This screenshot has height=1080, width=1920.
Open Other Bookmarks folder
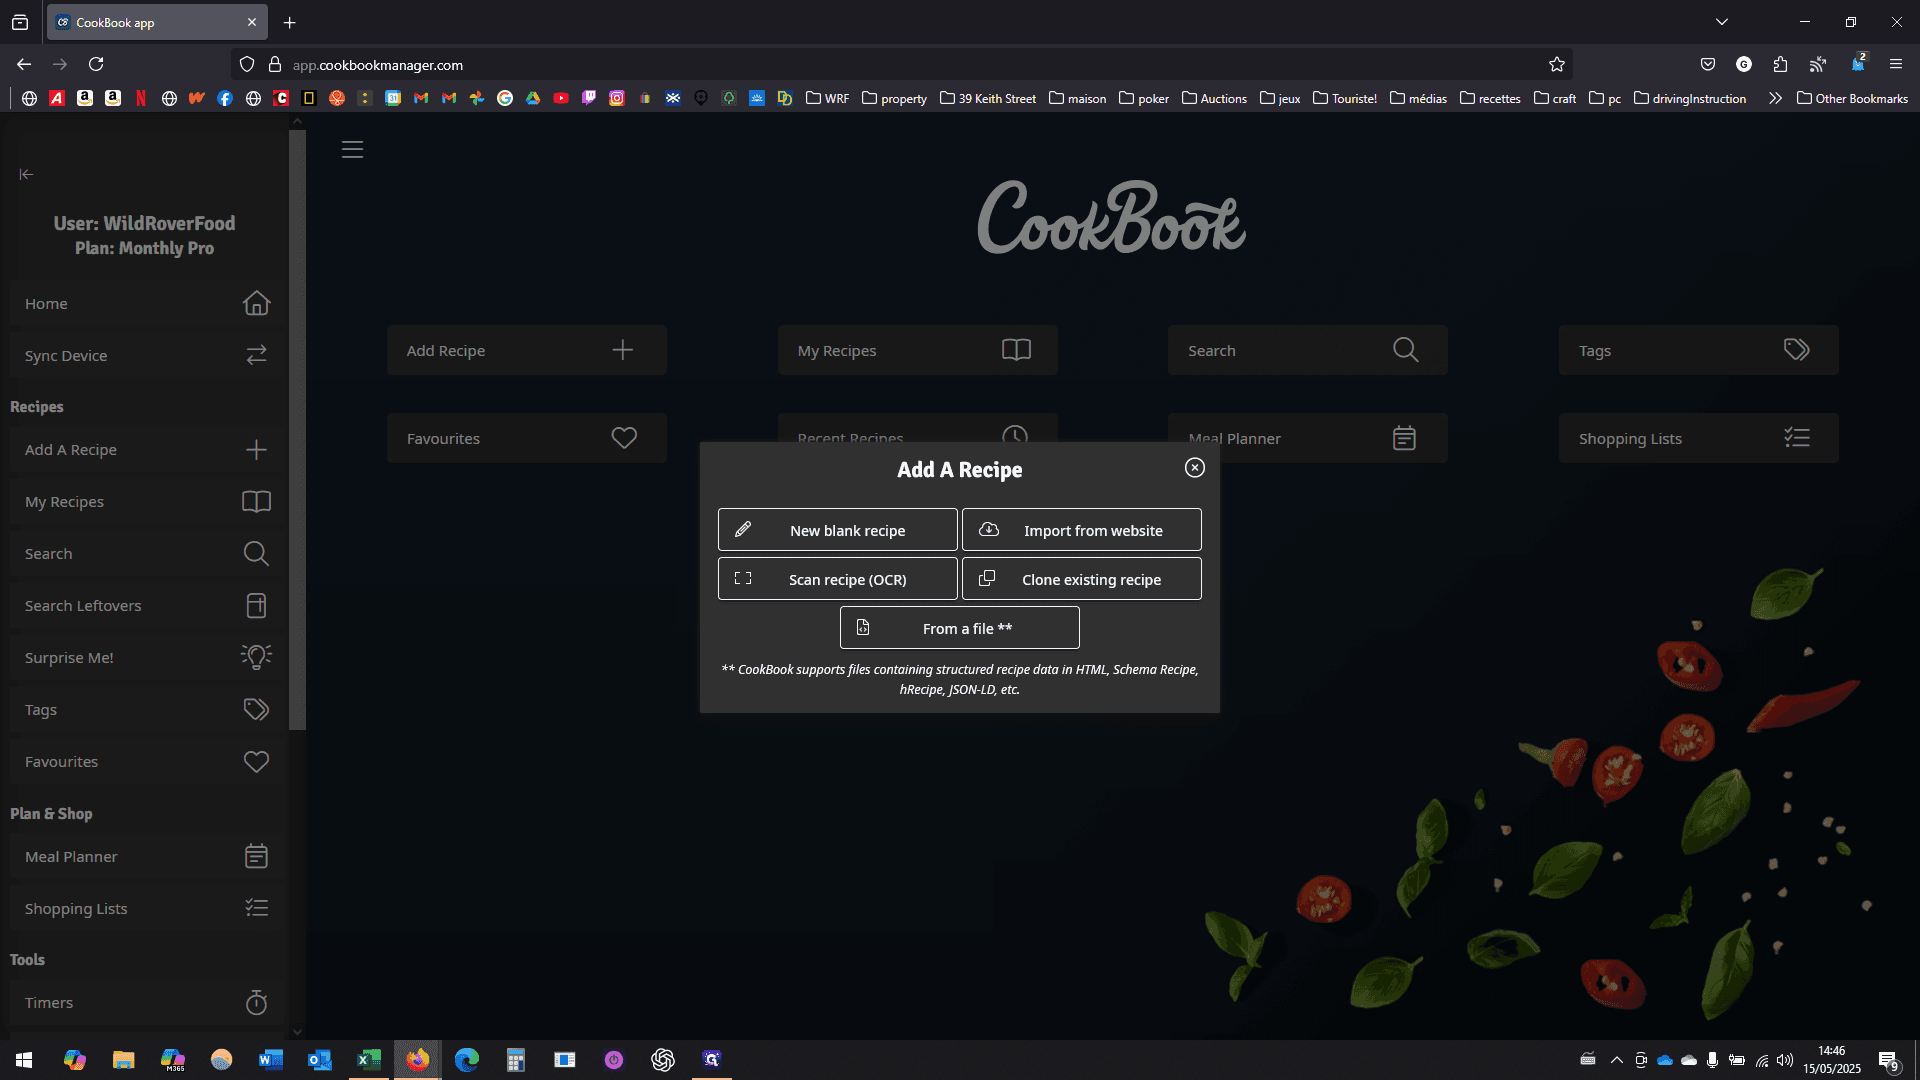click(1852, 98)
